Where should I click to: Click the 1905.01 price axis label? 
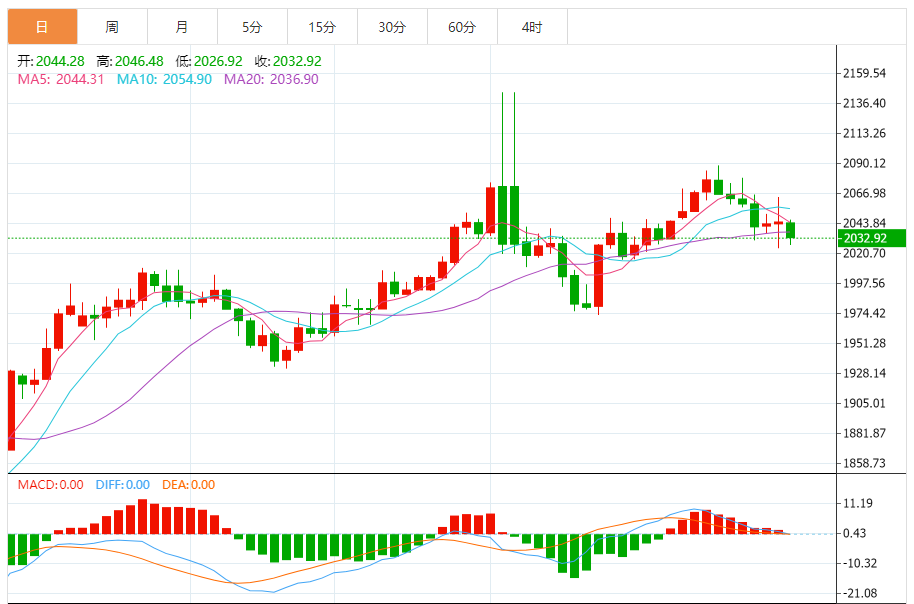click(x=864, y=403)
